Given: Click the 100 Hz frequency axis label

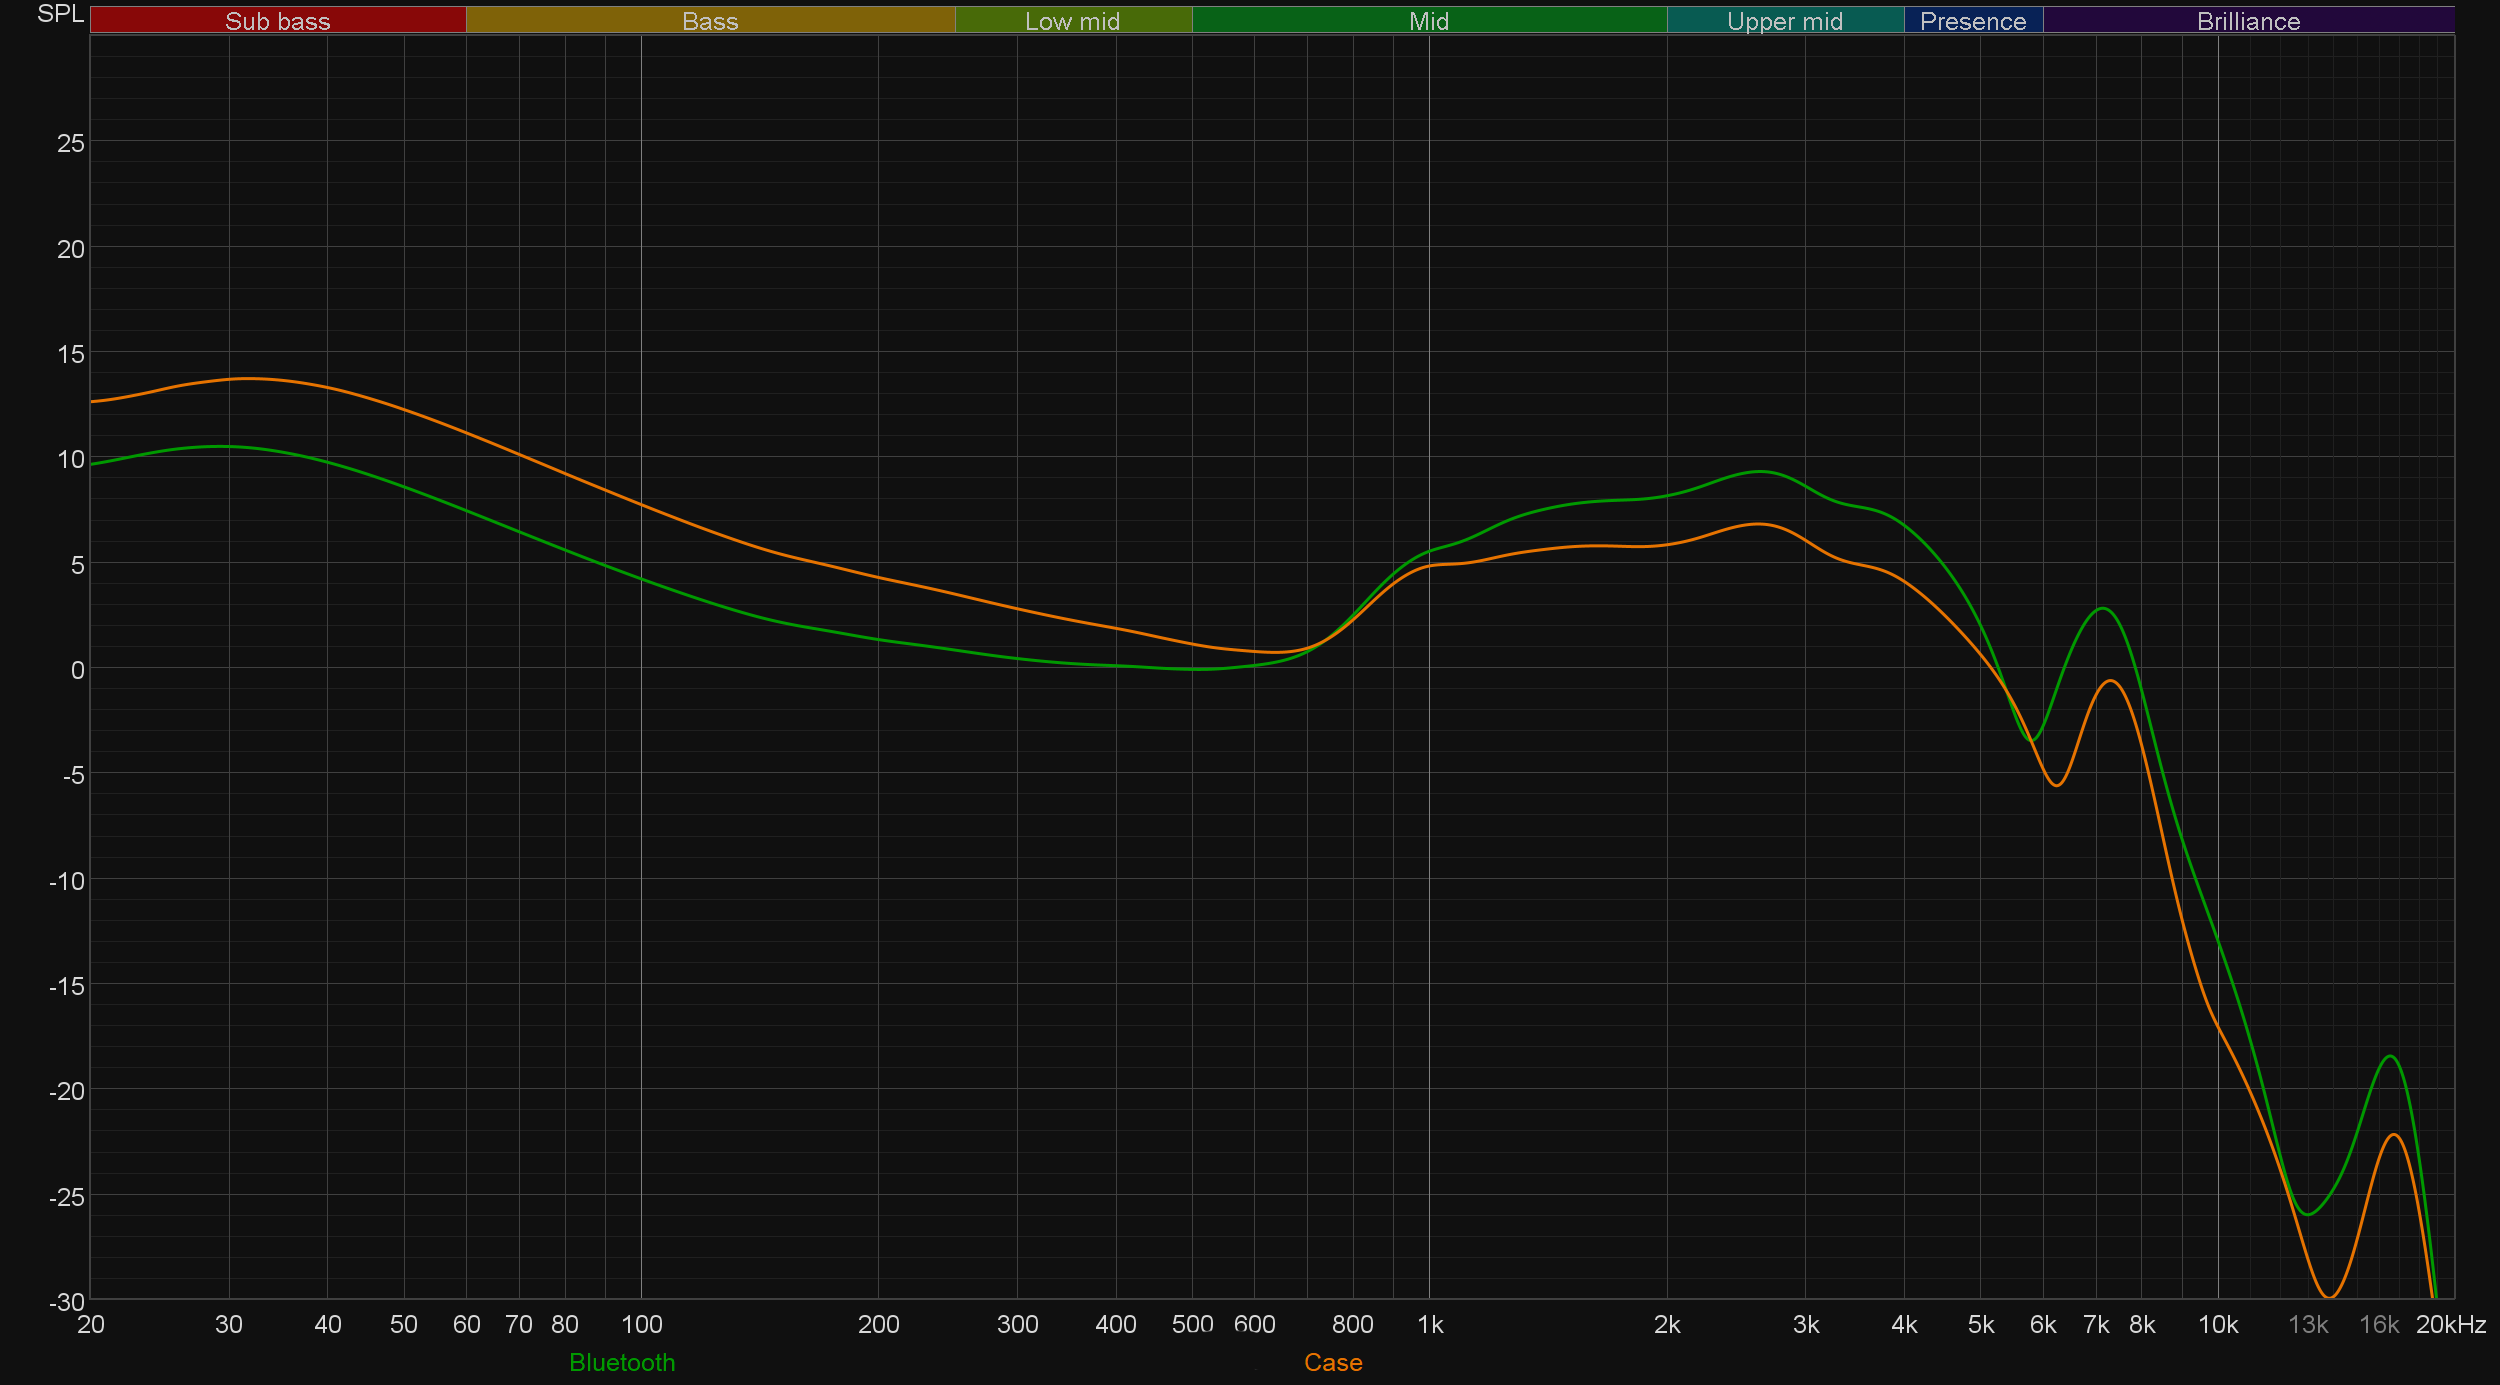Looking at the screenshot, I should click(x=641, y=1324).
